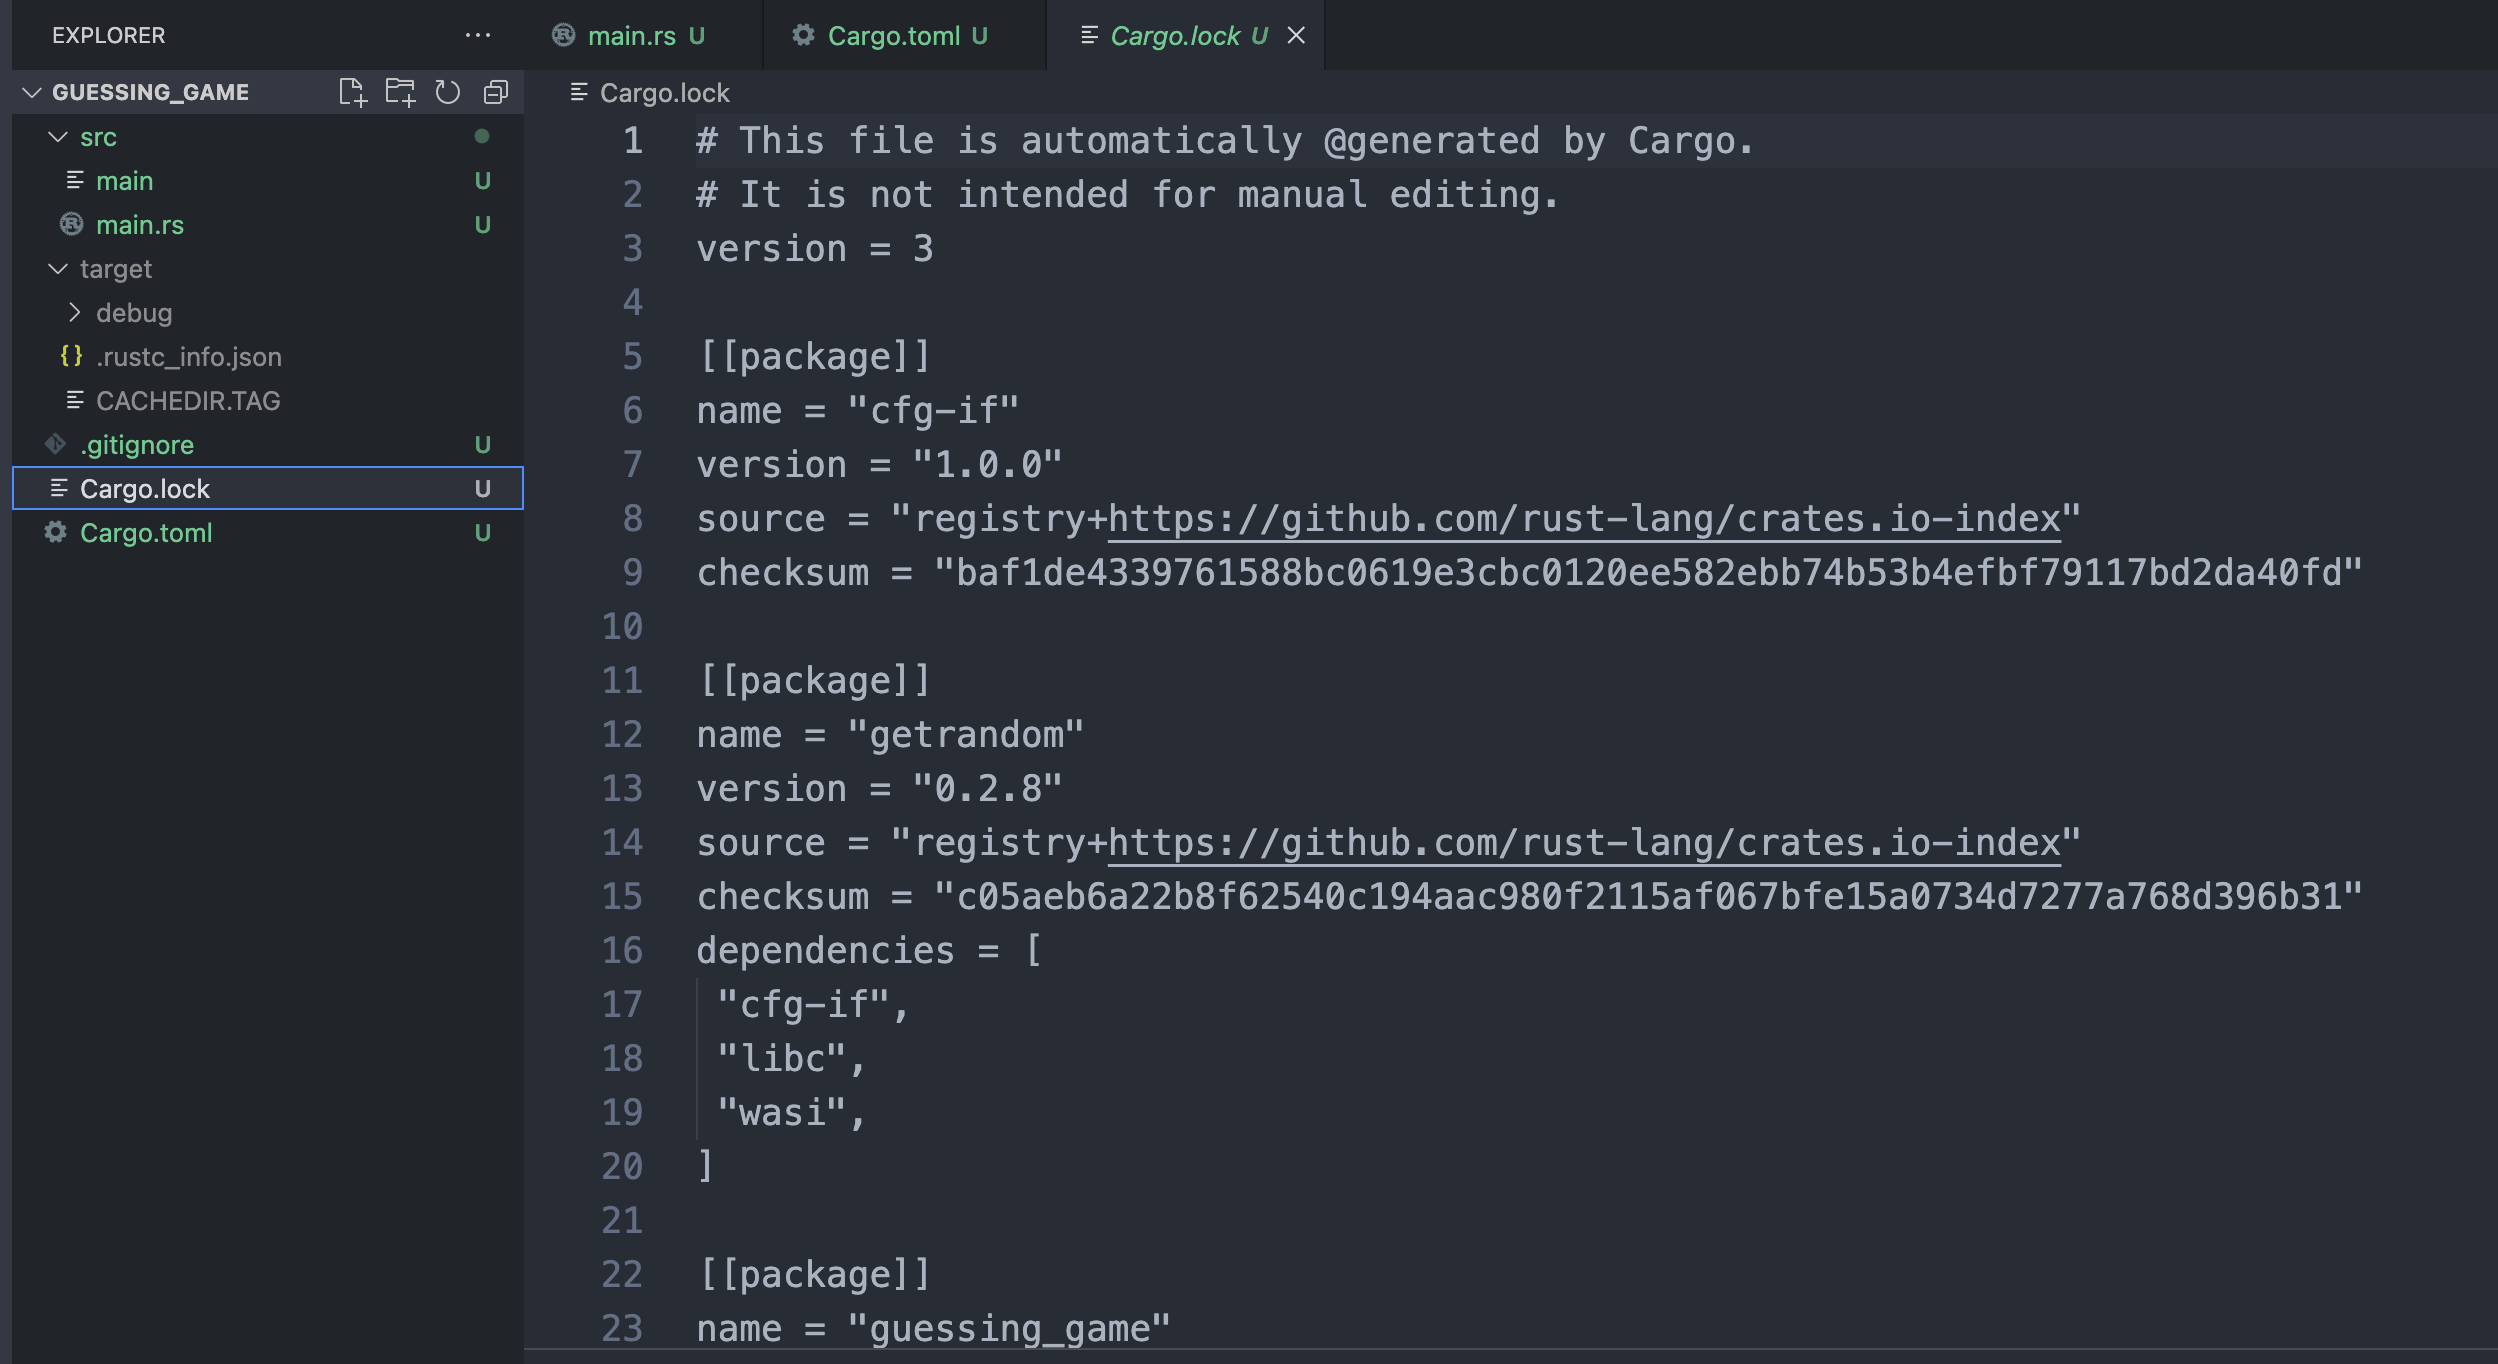2498x1364 pixels.
Task: Refresh the explorer file tree
Action: click(447, 92)
